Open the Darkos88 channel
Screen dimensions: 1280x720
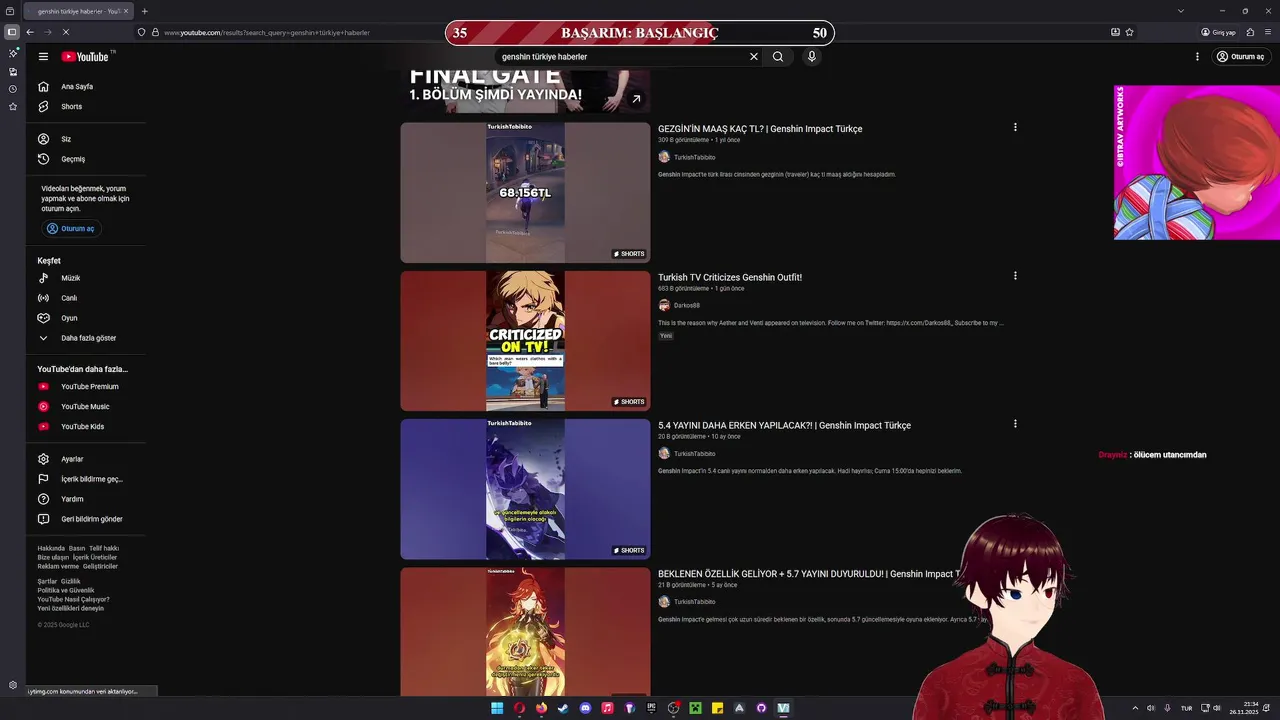(x=686, y=306)
